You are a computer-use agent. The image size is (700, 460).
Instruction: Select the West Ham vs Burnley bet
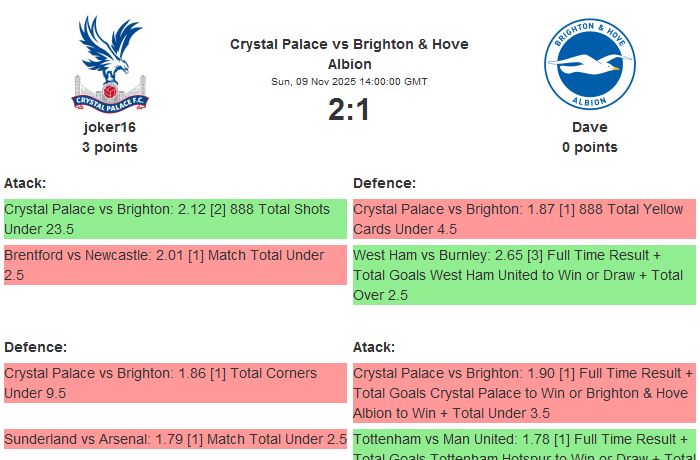click(x=524, y=275)
